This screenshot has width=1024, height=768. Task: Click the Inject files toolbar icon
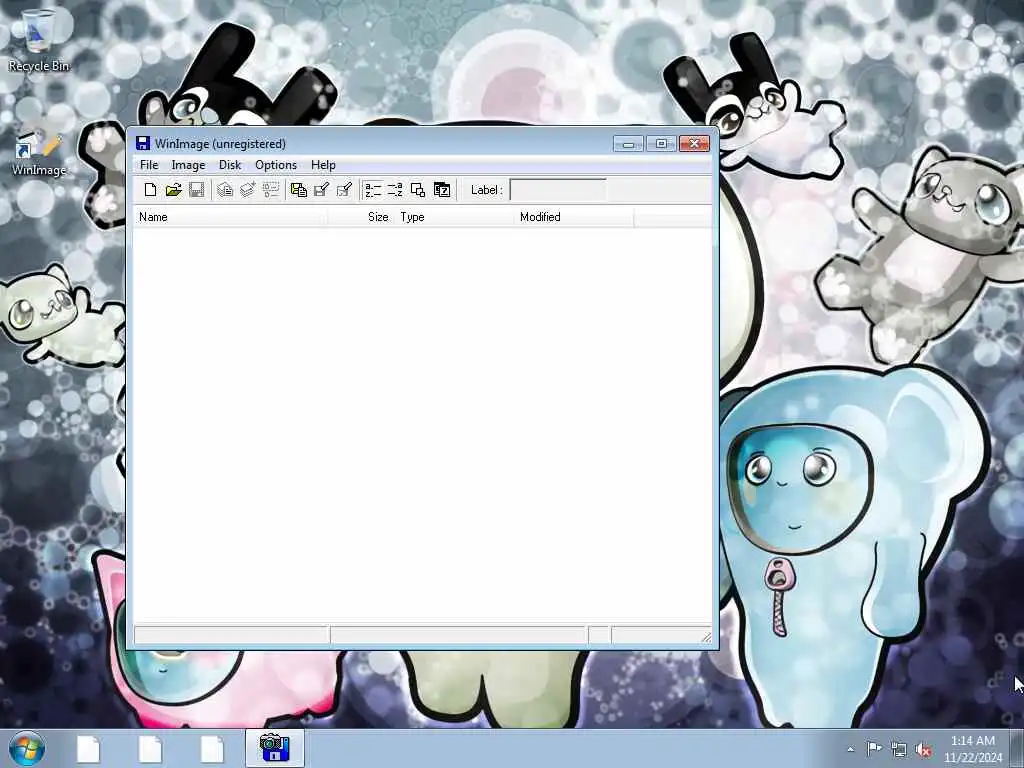pos(248,190)
